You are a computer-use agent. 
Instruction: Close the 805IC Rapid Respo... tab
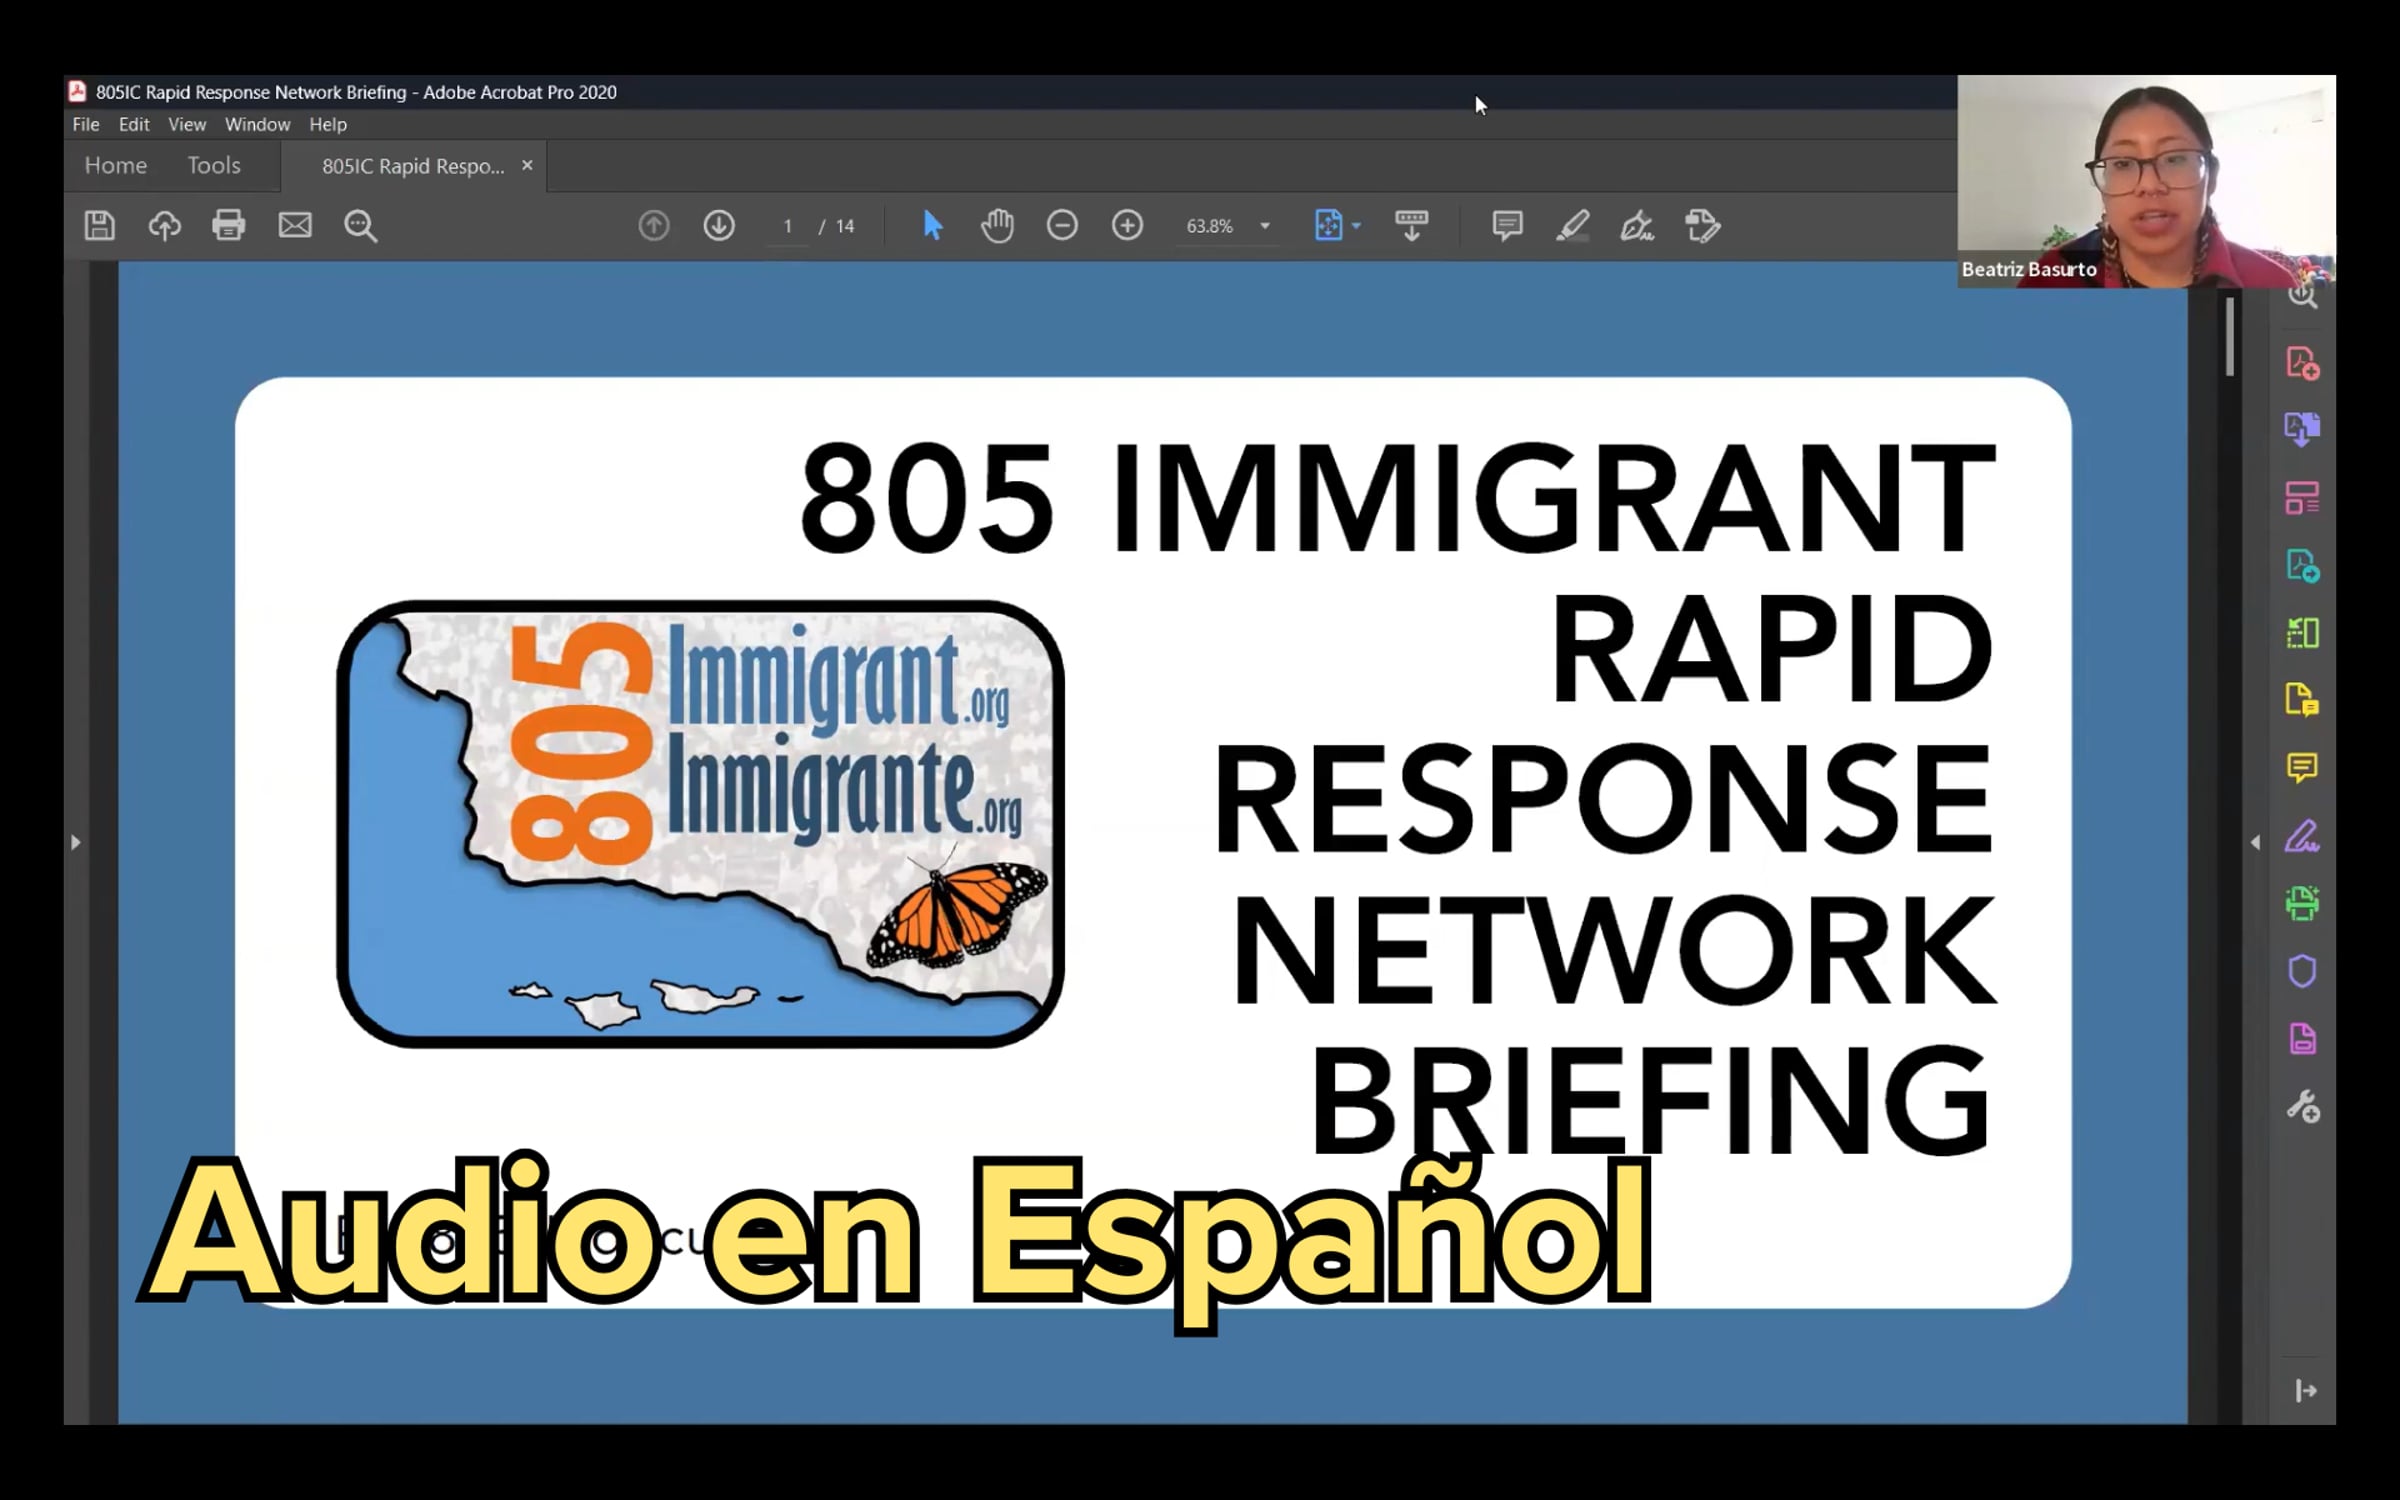click(527, 165)
